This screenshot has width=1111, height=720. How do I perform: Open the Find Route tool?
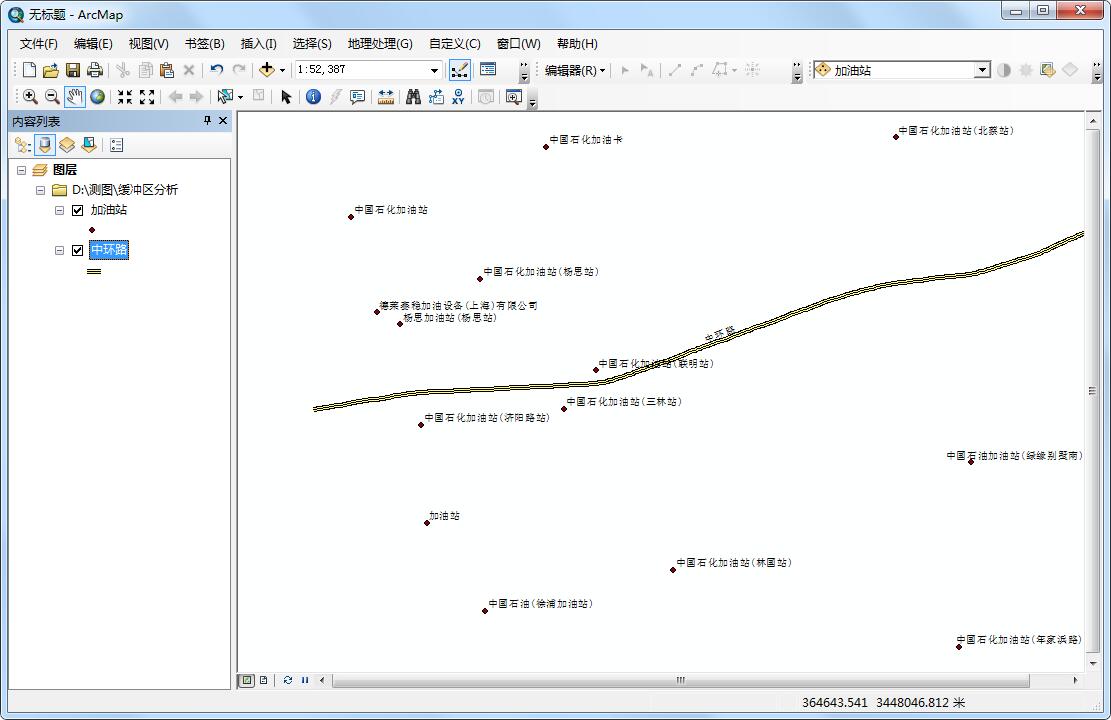pyautogui.click(x=436, y=96)
